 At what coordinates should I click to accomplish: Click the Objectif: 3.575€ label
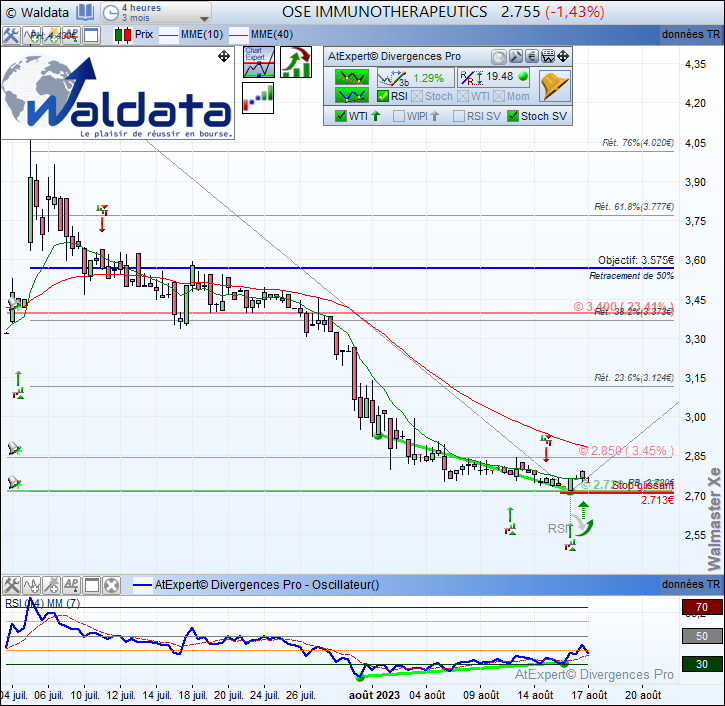[636, 260]
